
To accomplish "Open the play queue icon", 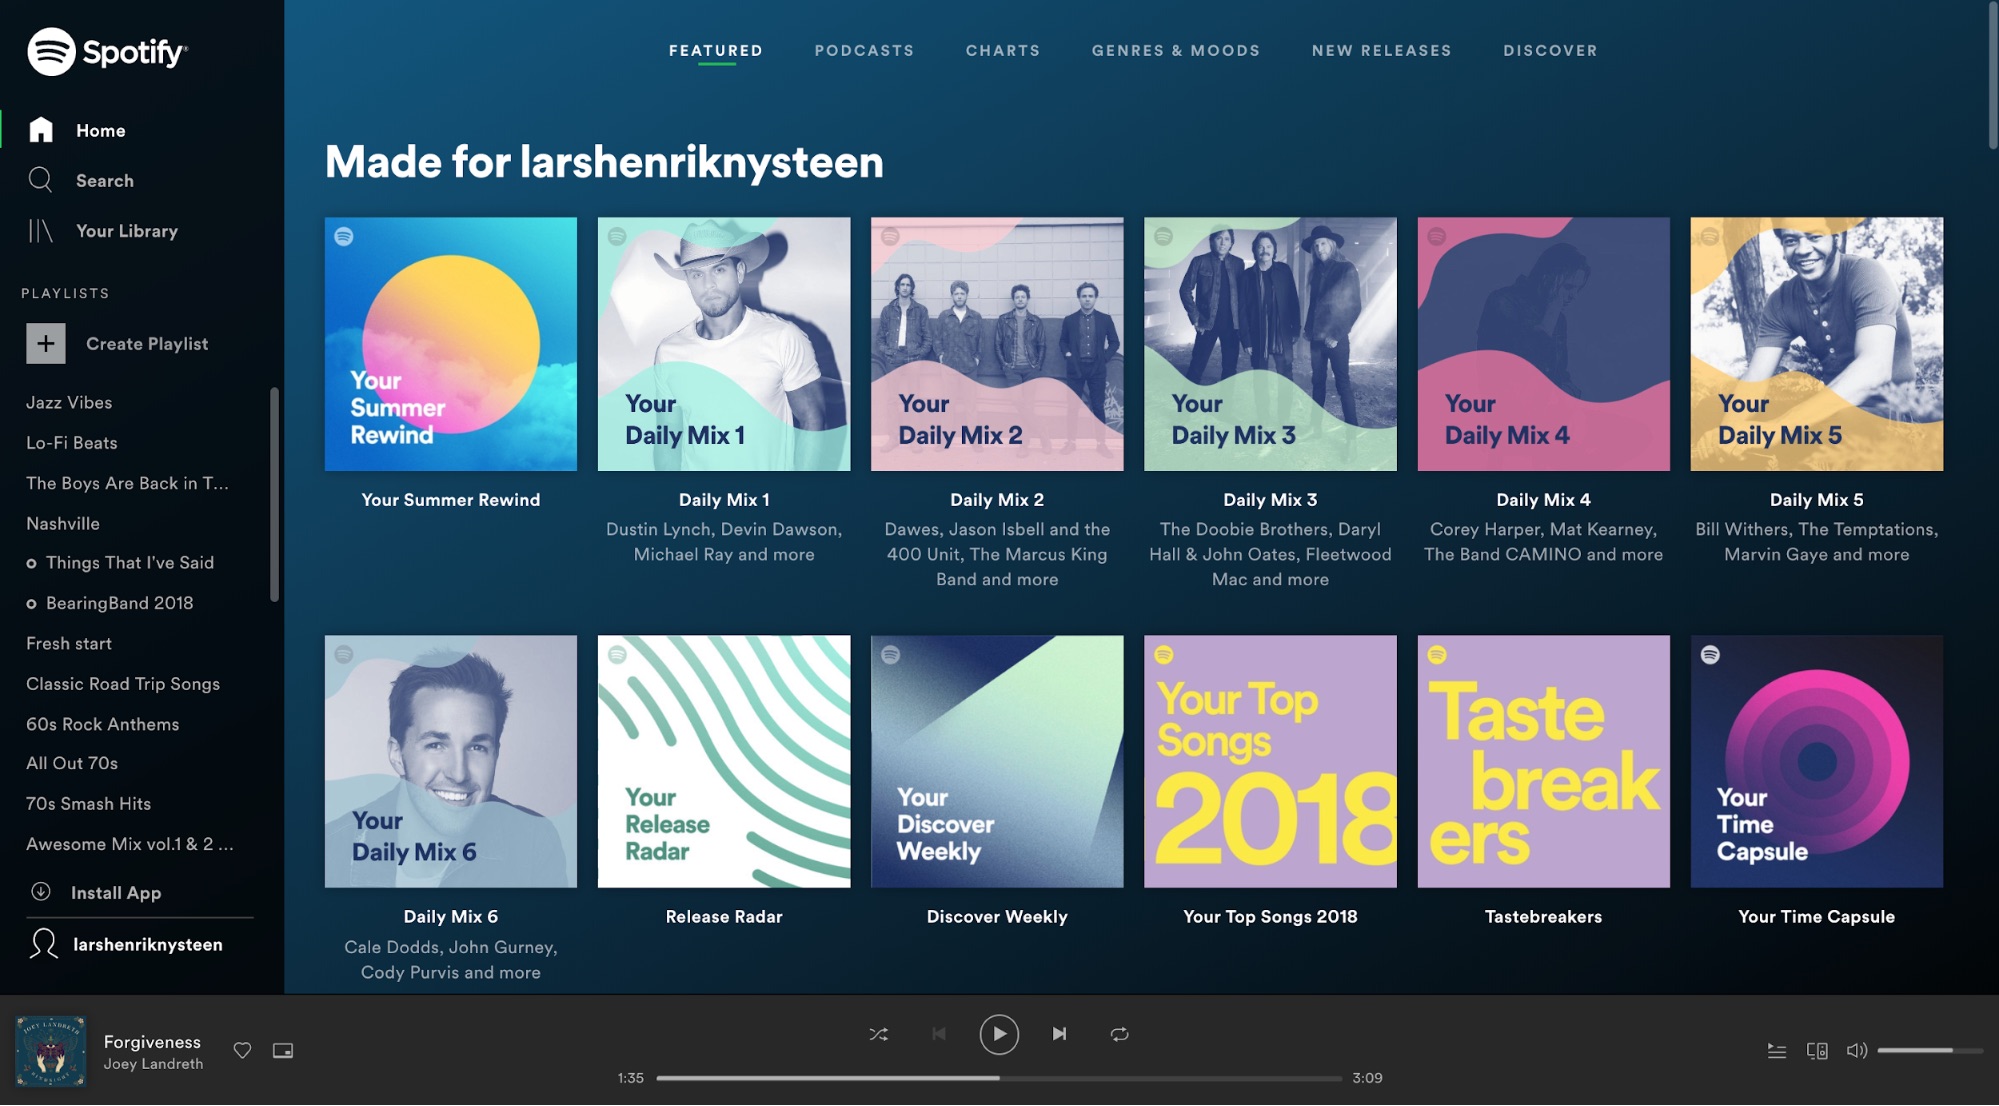I will [1777, 1051].
